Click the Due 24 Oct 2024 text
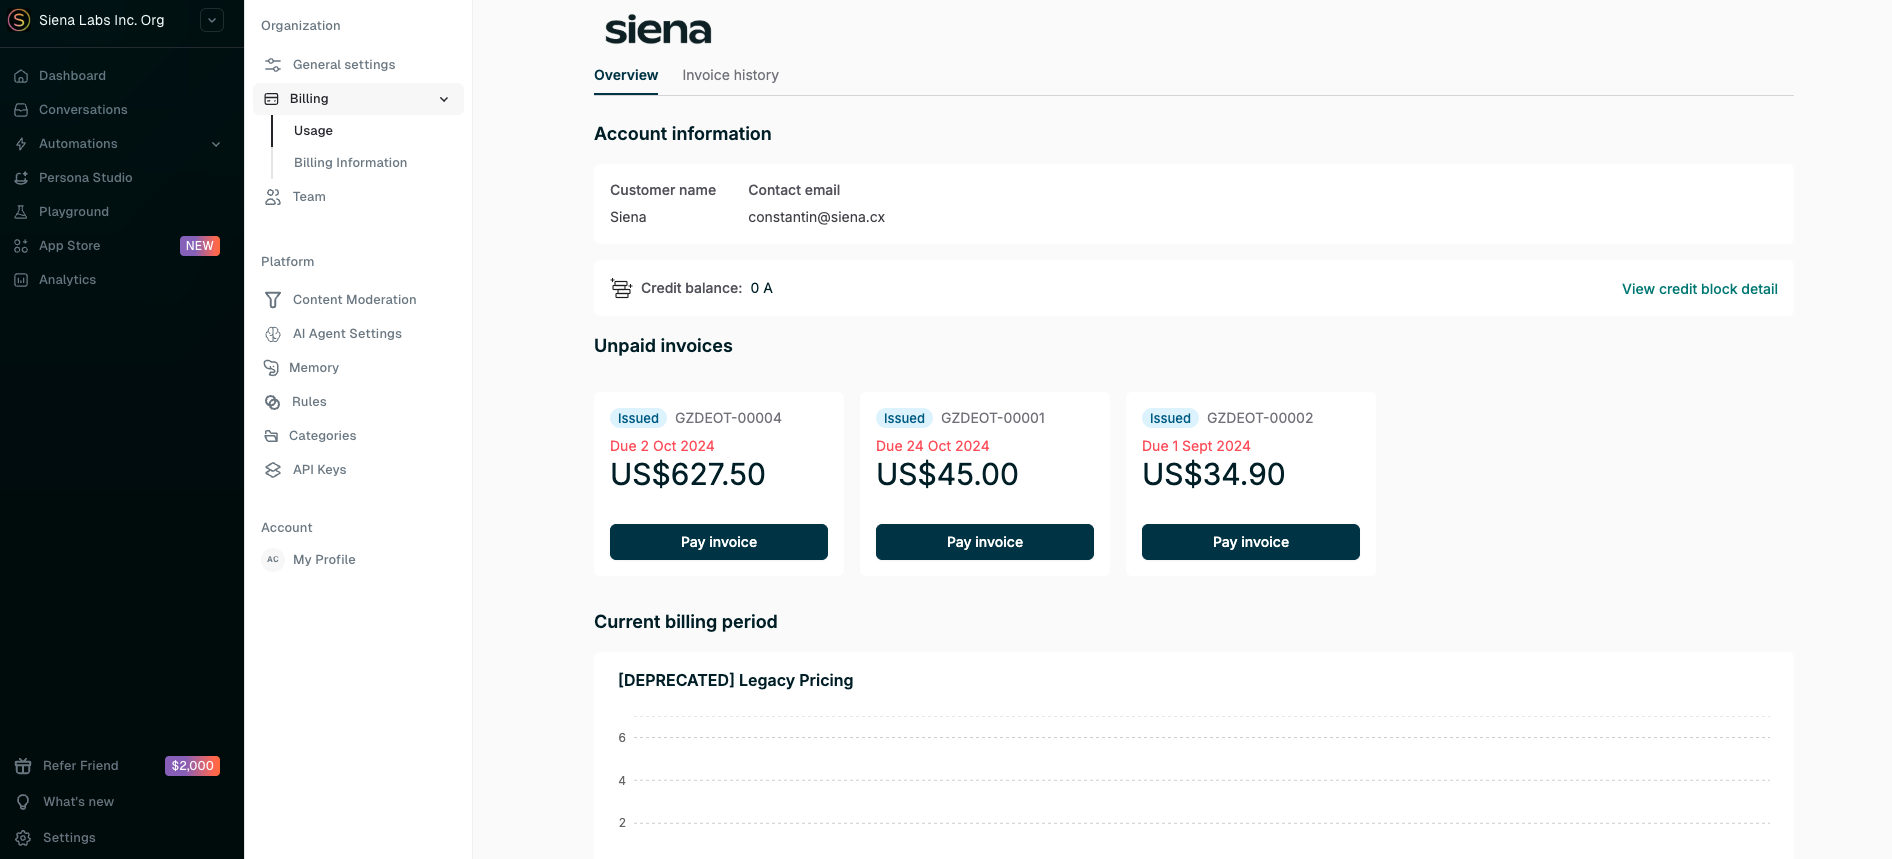Screen dimensions: 1892x859 tap(932, 446)
